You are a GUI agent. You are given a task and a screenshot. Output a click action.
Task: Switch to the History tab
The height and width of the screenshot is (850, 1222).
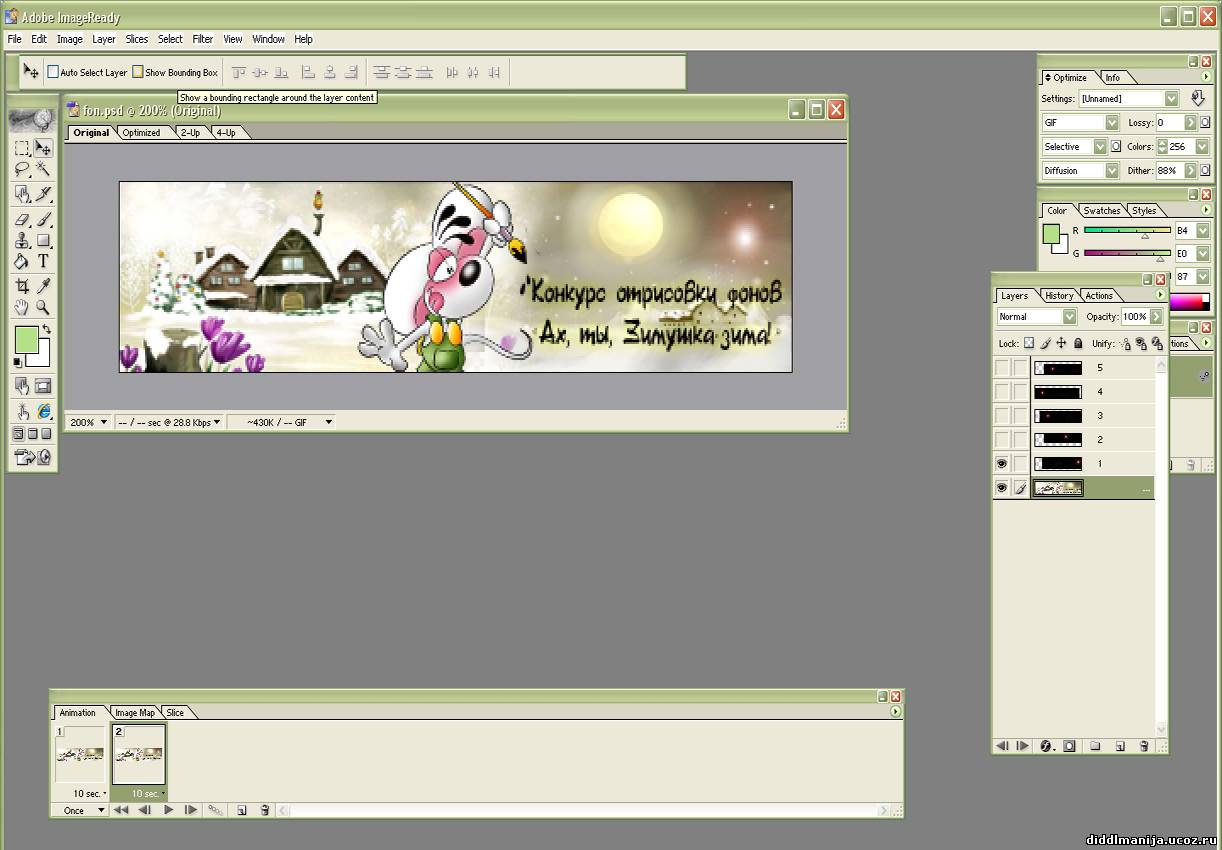1059,295
